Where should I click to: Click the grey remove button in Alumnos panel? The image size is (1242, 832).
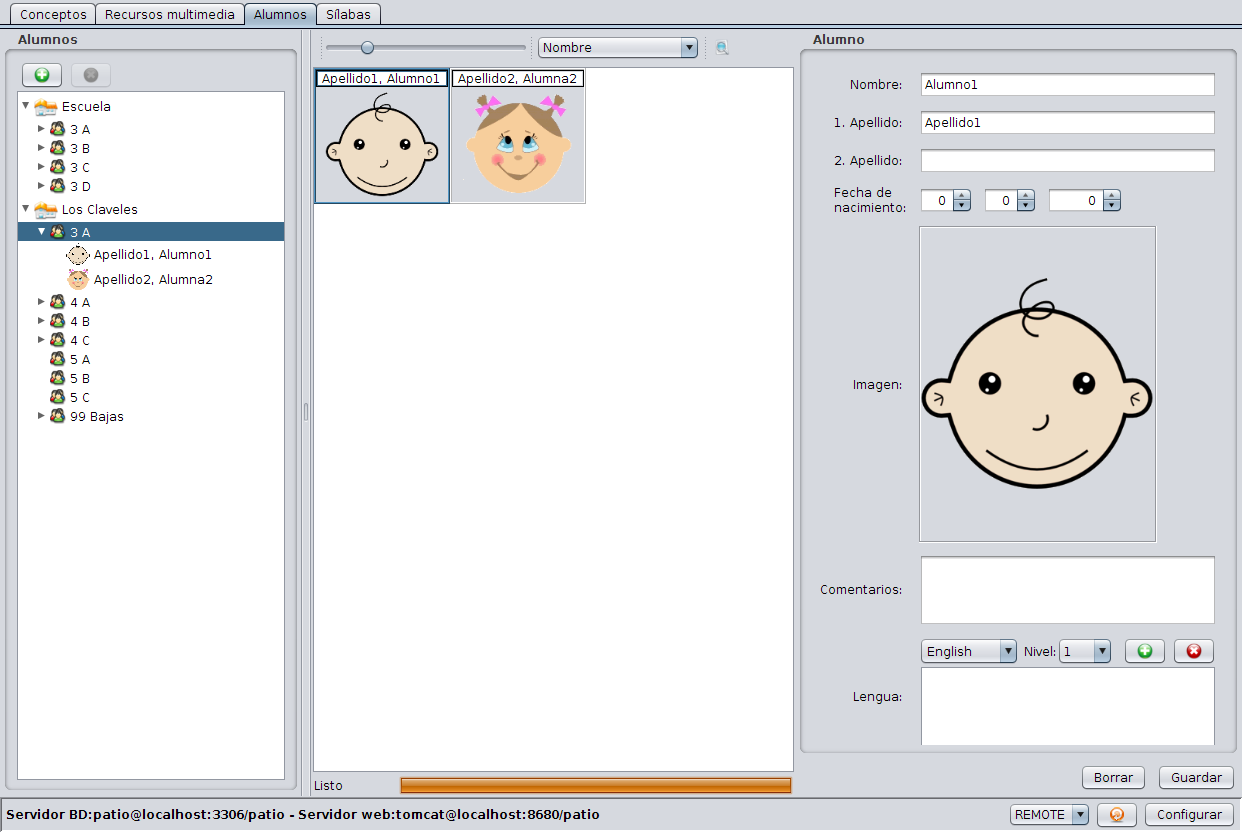point(91,75)
